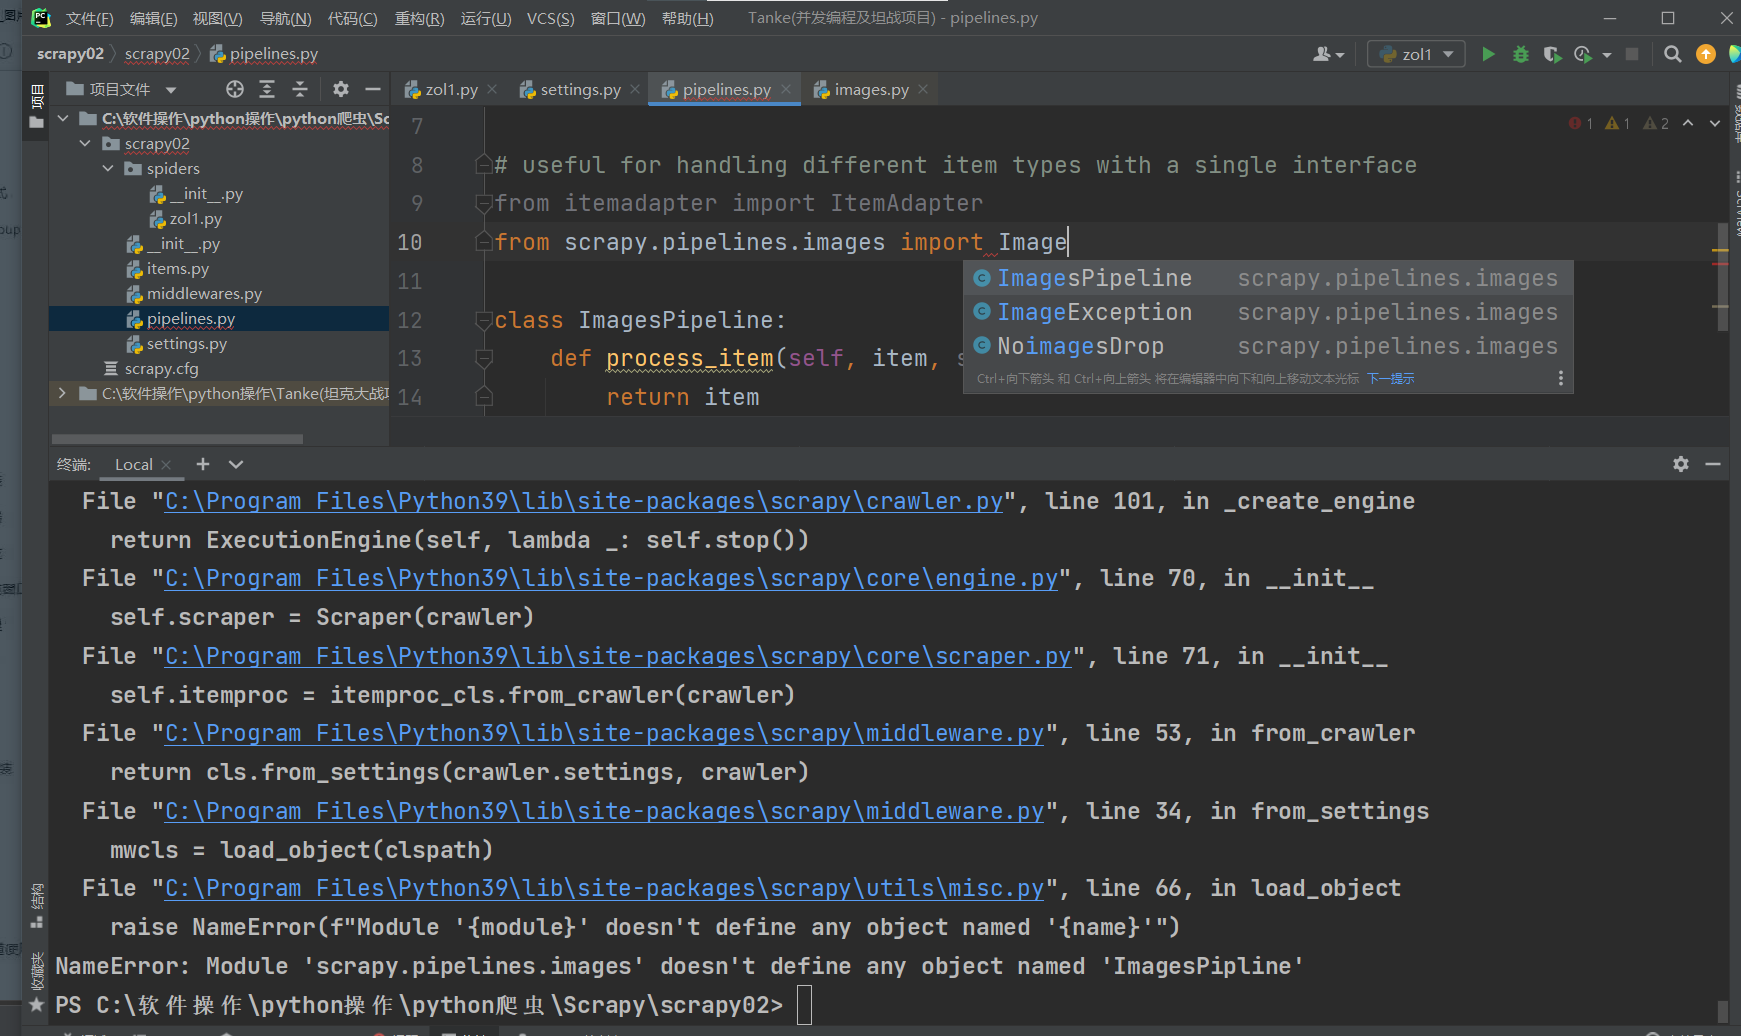Close the settings.py editor tab
This screenshot has width=1741, height=1036.
point(635,90)
